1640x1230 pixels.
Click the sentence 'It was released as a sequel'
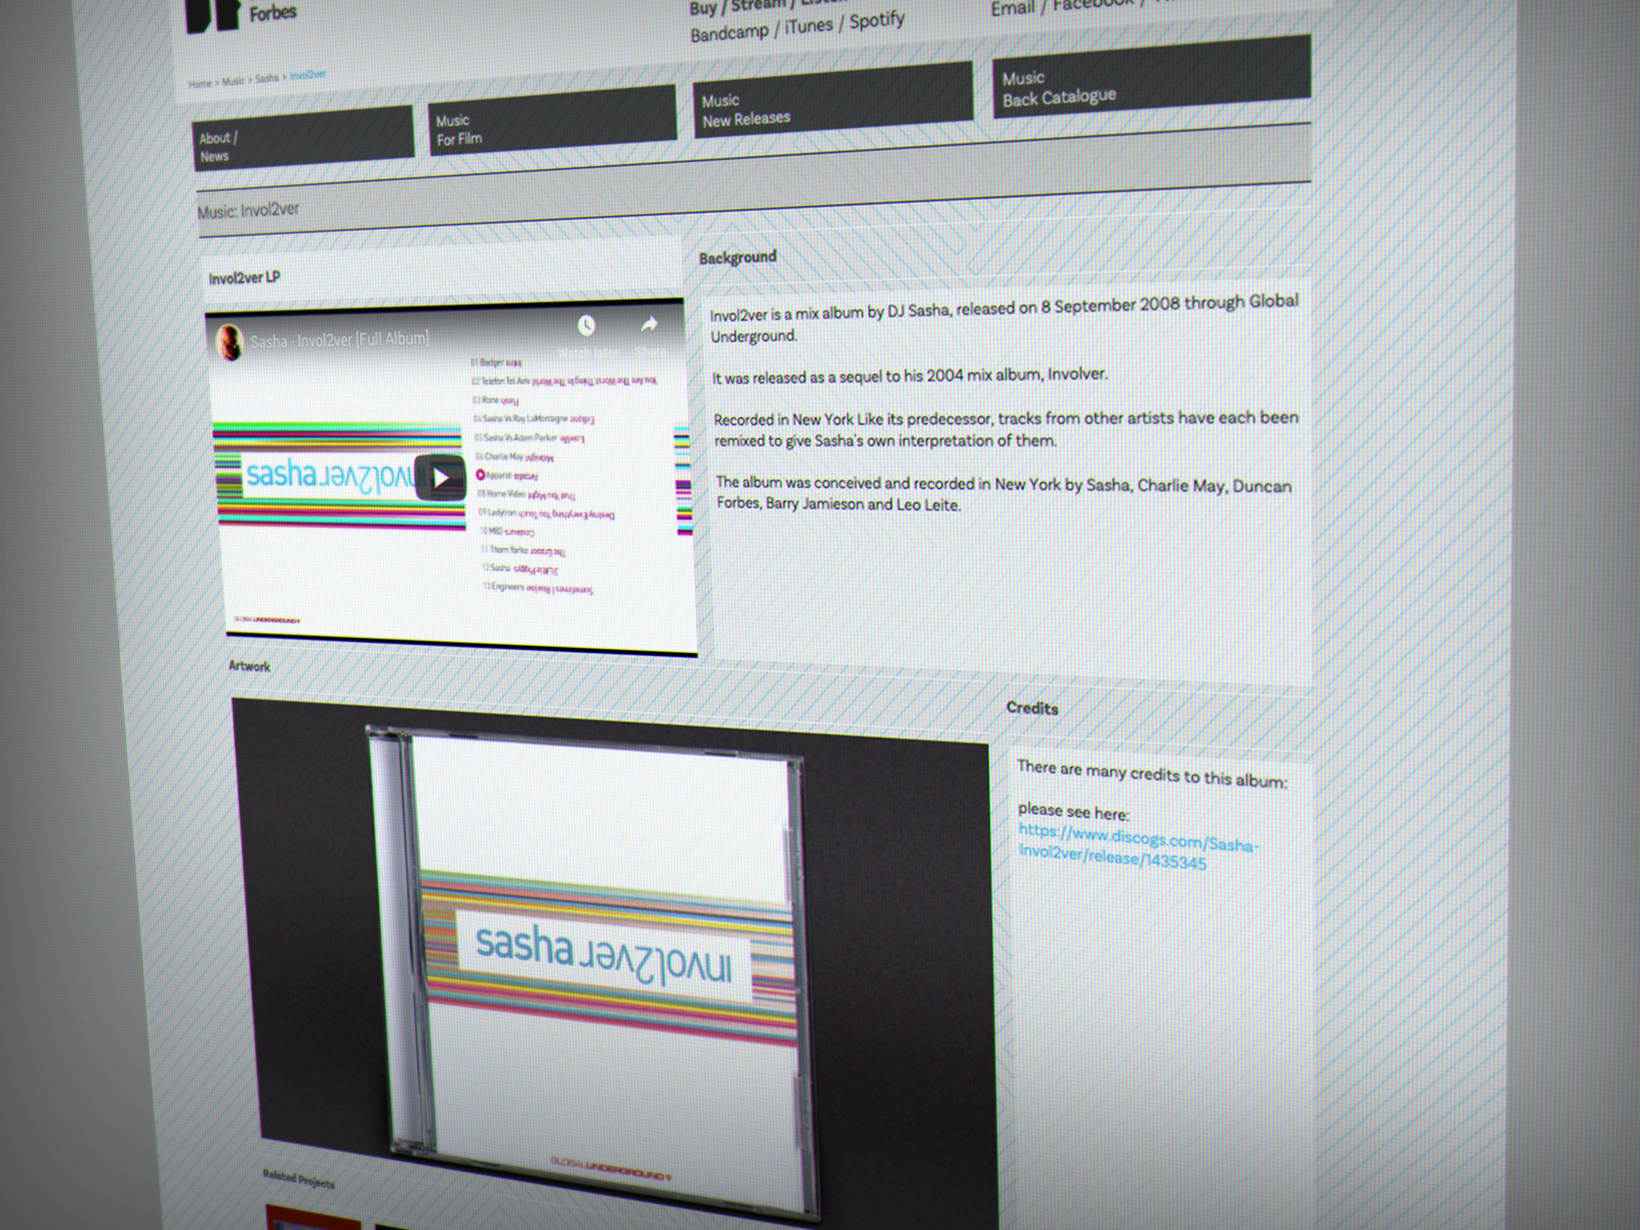pyautogui.click(x=910, y=376)
